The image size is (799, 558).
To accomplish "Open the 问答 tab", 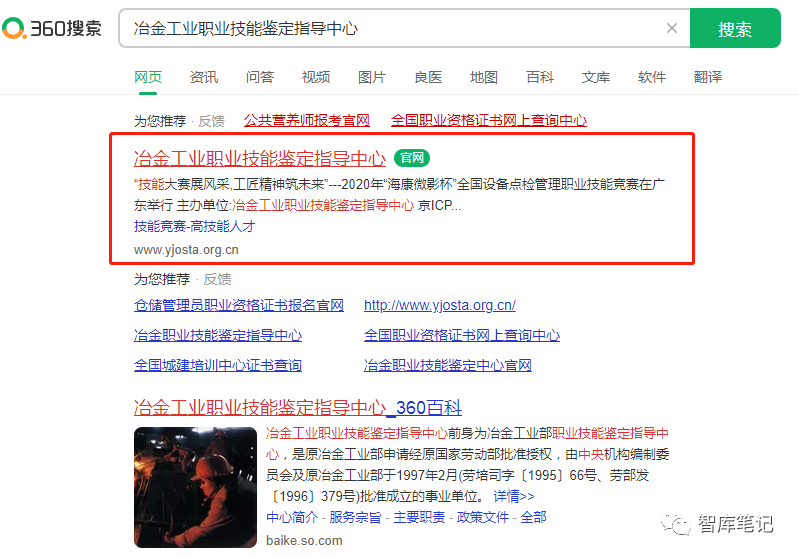I will pos(260,77).
